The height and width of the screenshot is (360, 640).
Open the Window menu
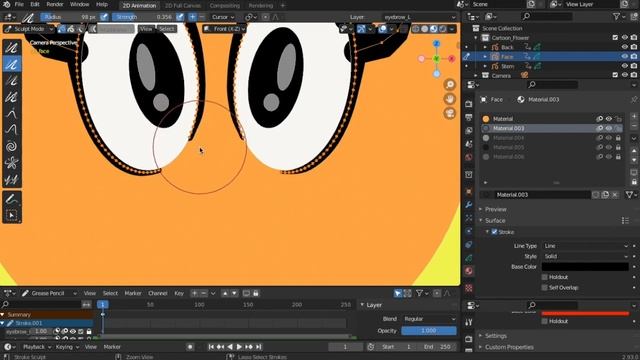point(80,4)
